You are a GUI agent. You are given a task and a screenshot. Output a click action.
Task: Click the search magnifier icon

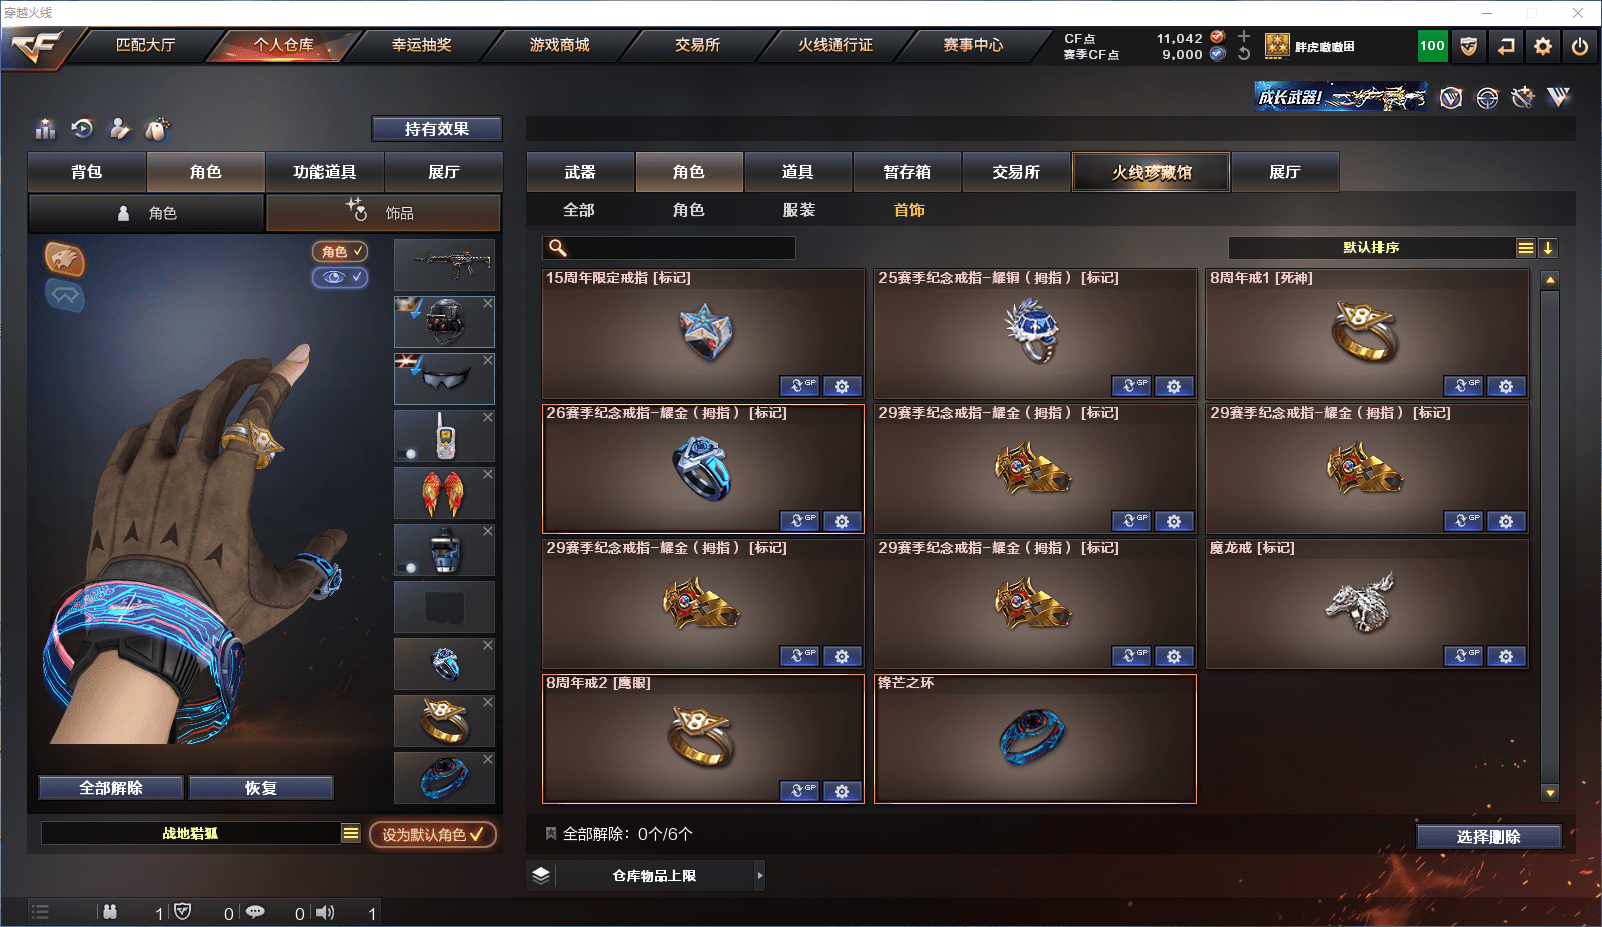tap(558, 248)
